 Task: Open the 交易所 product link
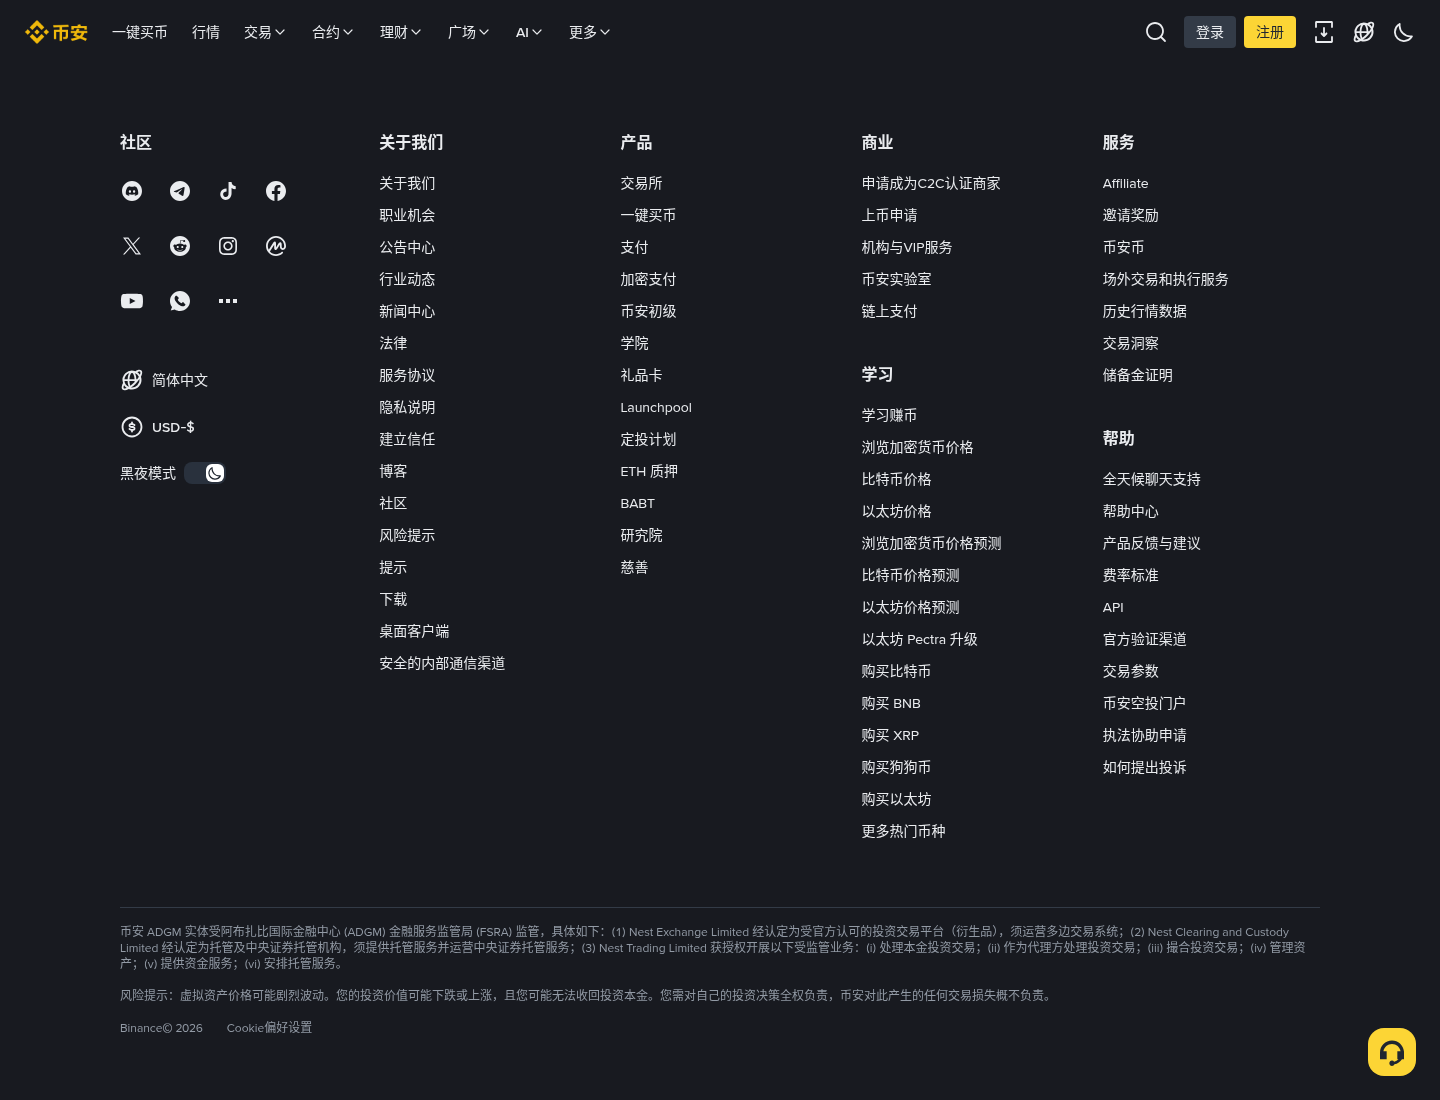pyautogui.click(x=641, y=183)
